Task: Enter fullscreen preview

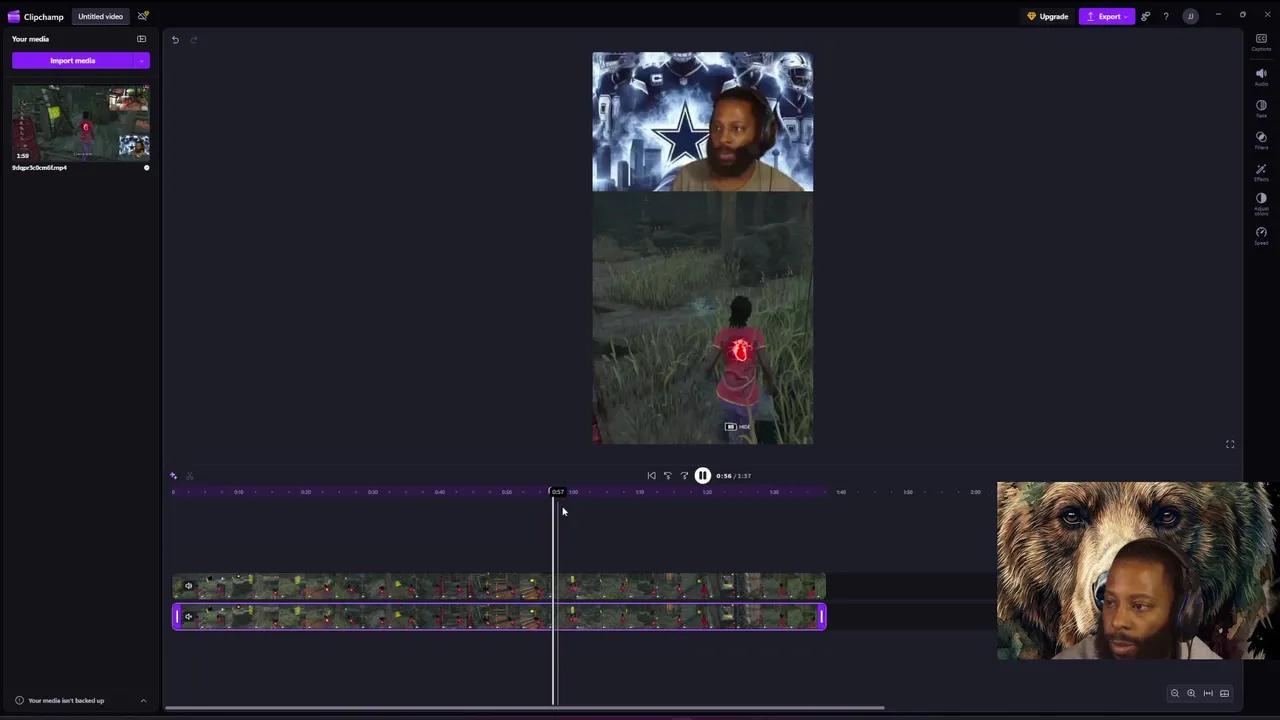Action: (x=1230, y=444)
